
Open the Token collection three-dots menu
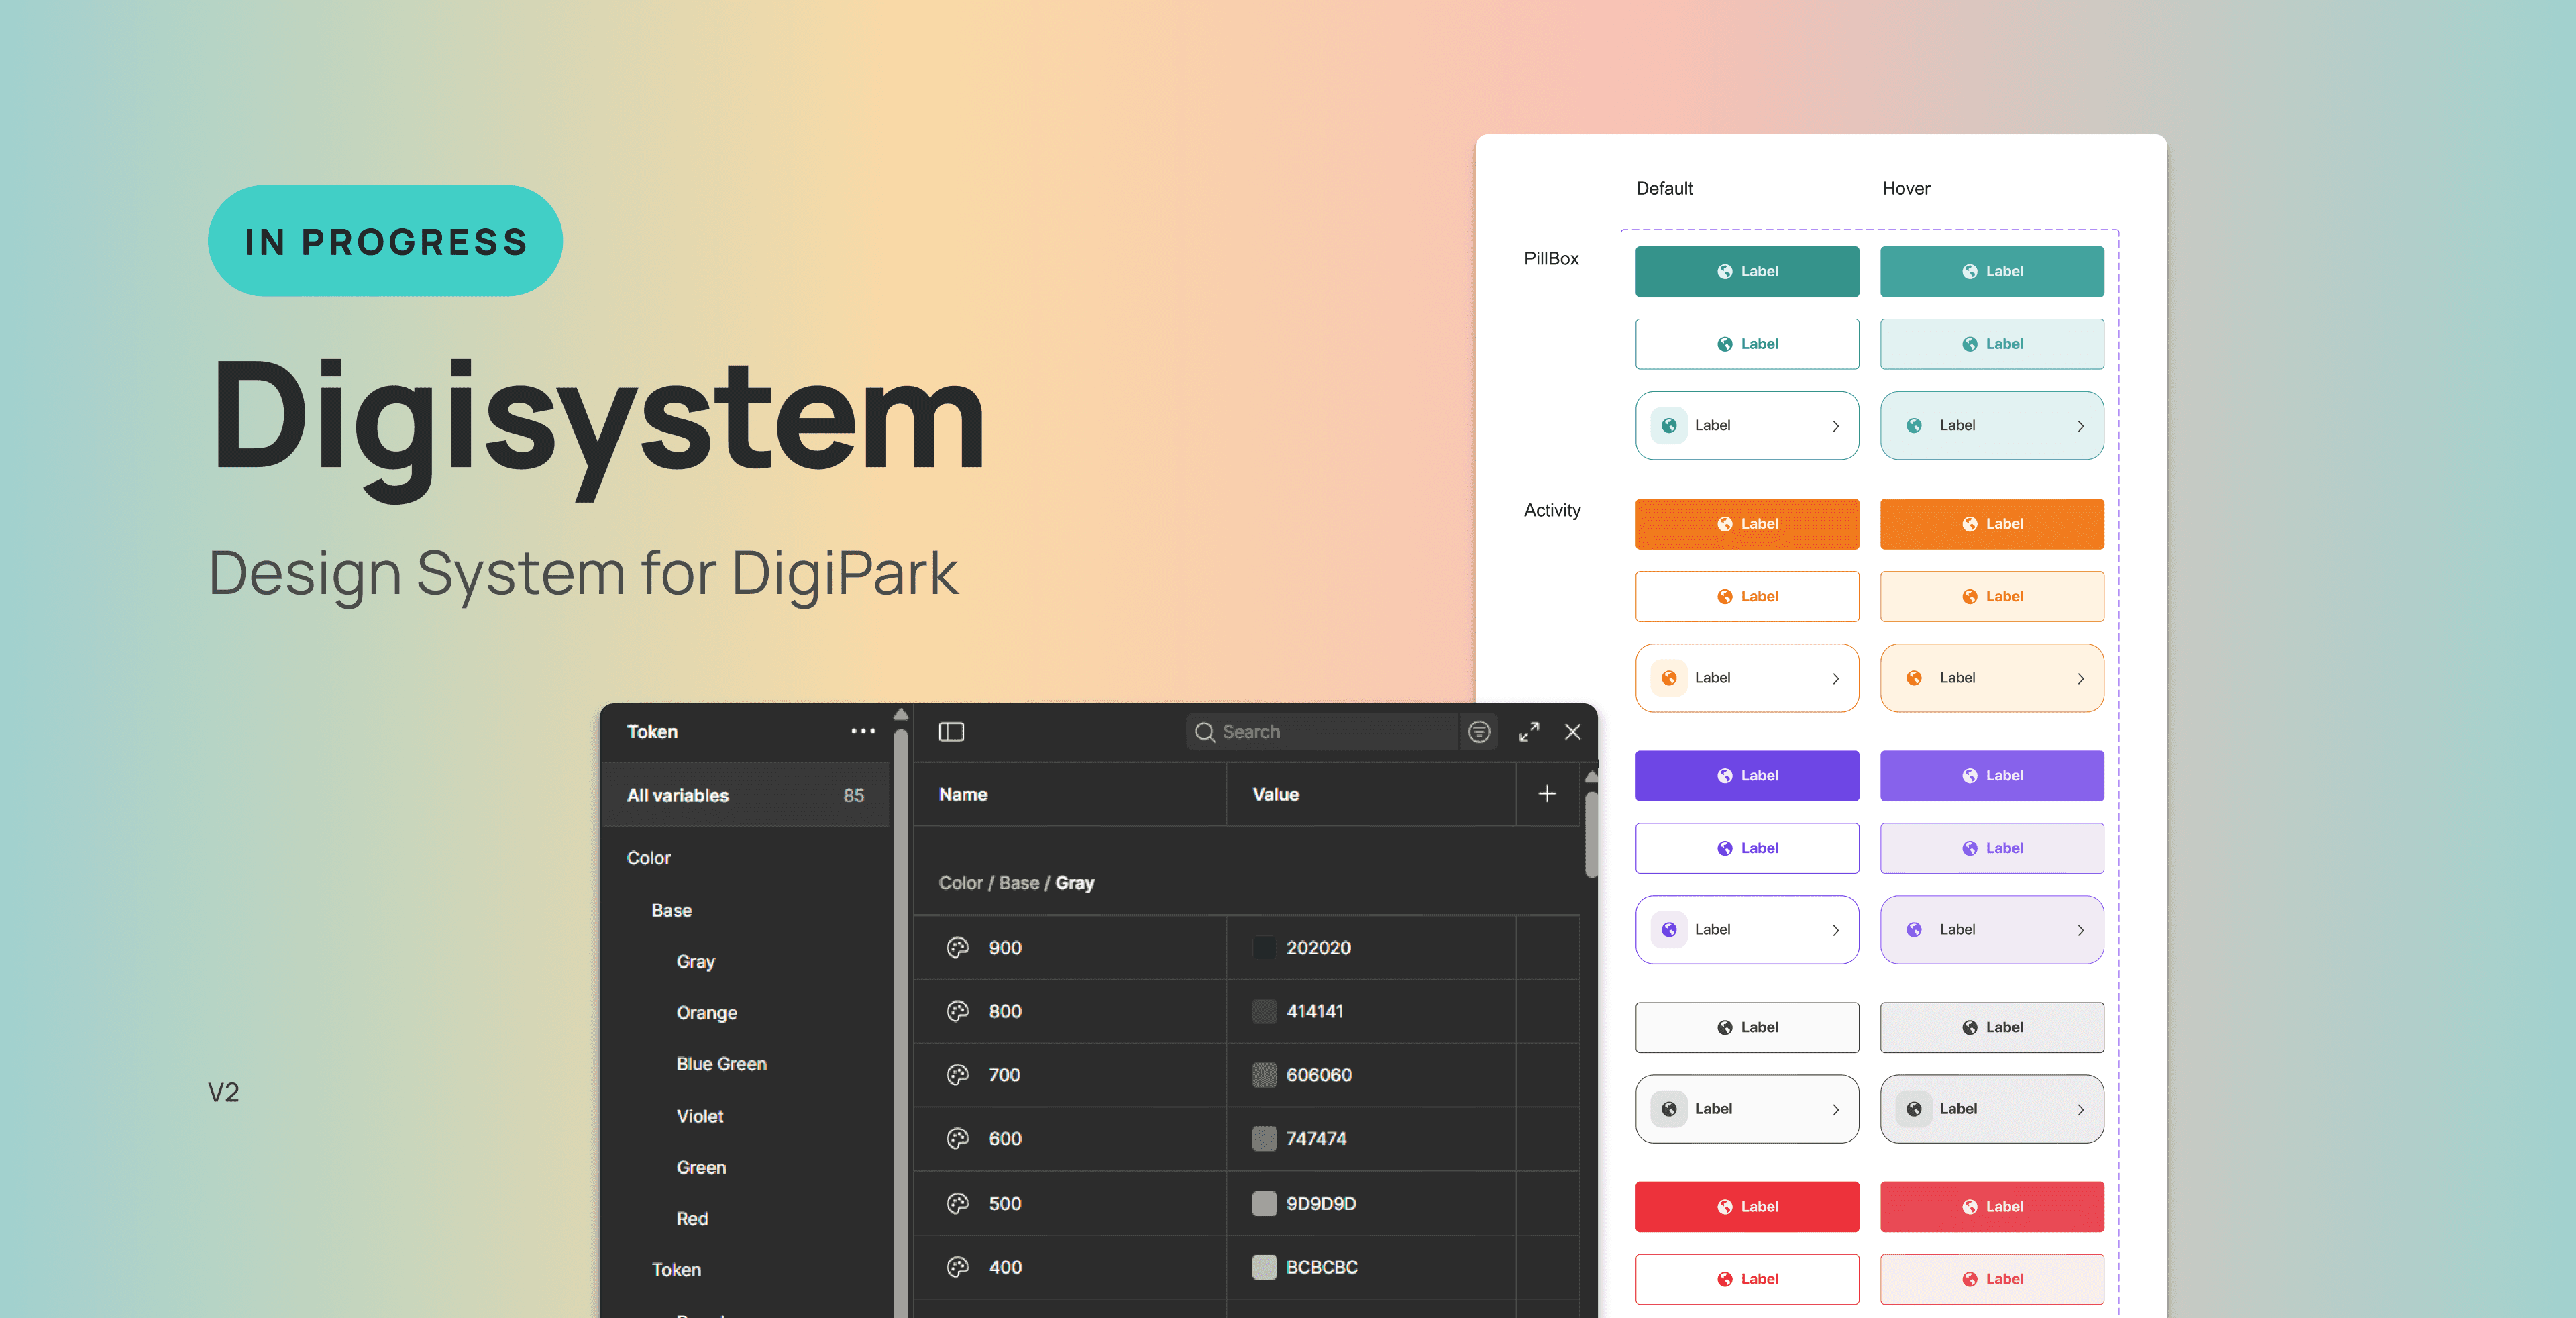pyautogui.click(x=863, y=731)
